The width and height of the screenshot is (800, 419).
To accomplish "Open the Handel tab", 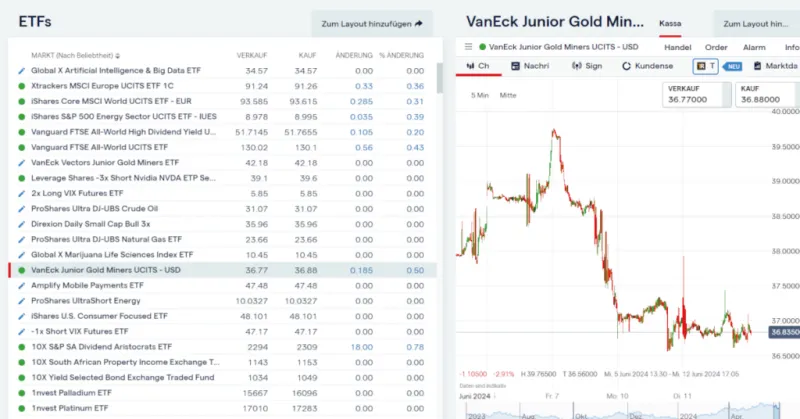I will point(678,47).
